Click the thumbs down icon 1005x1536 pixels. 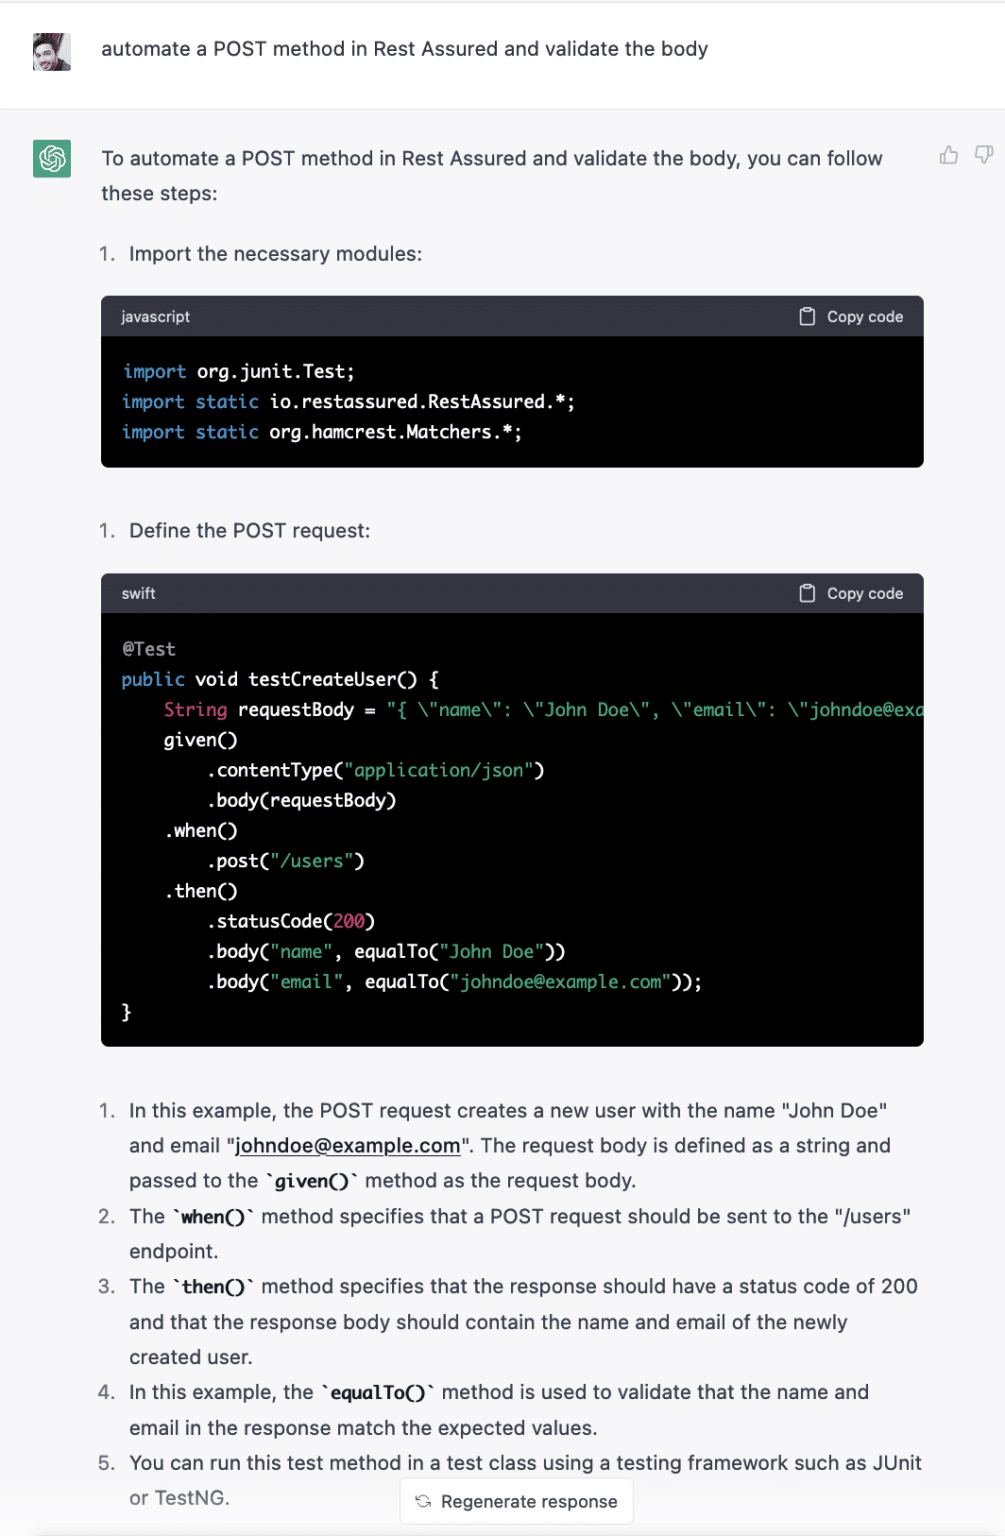984,155
